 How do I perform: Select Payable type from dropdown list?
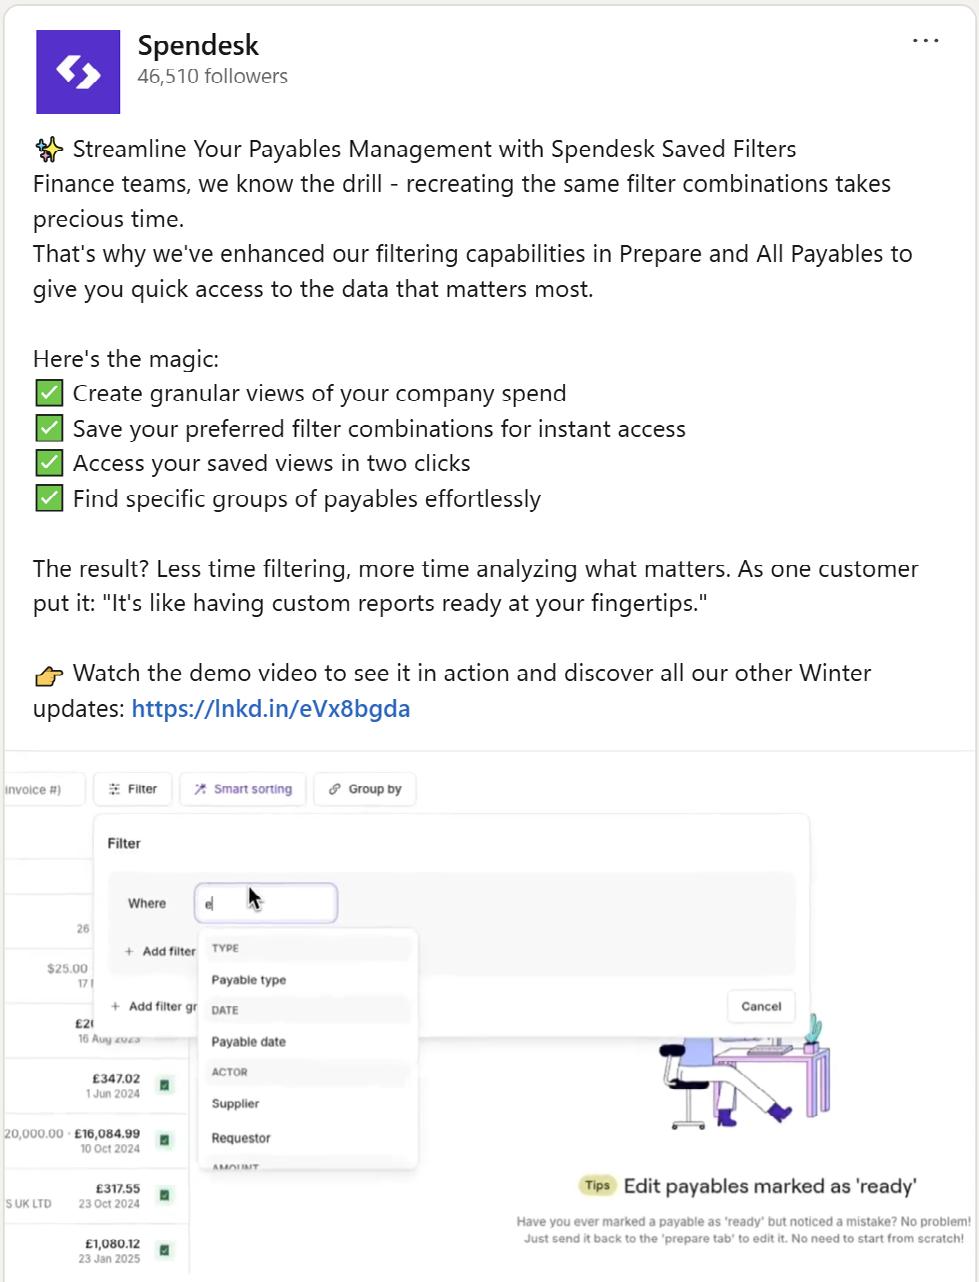click(x=249, y=980)
